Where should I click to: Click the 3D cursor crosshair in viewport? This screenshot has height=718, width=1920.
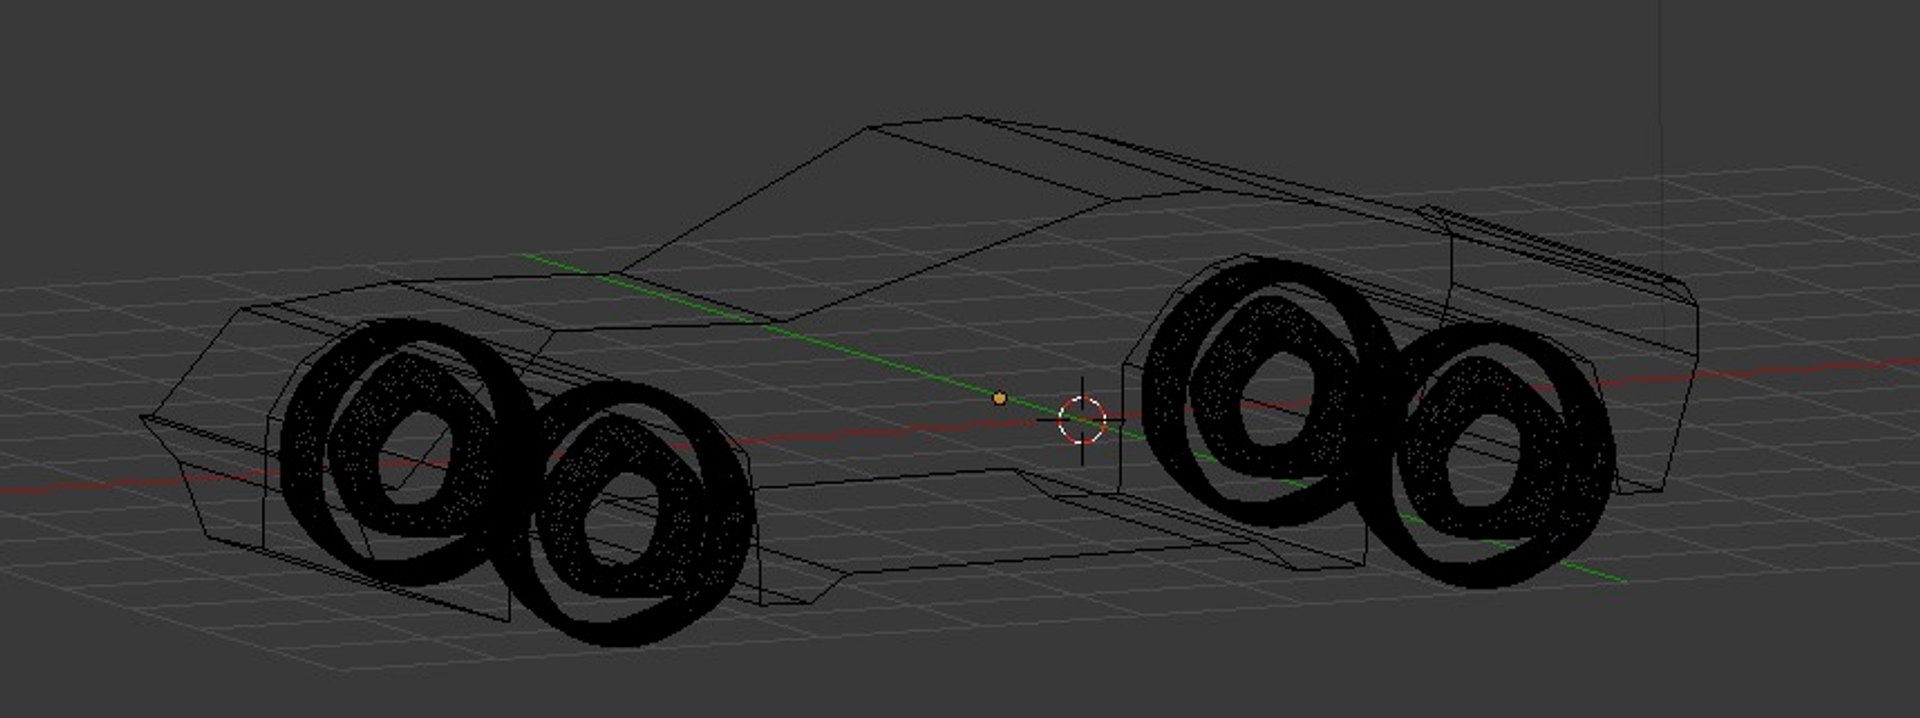pos(1082,419)
